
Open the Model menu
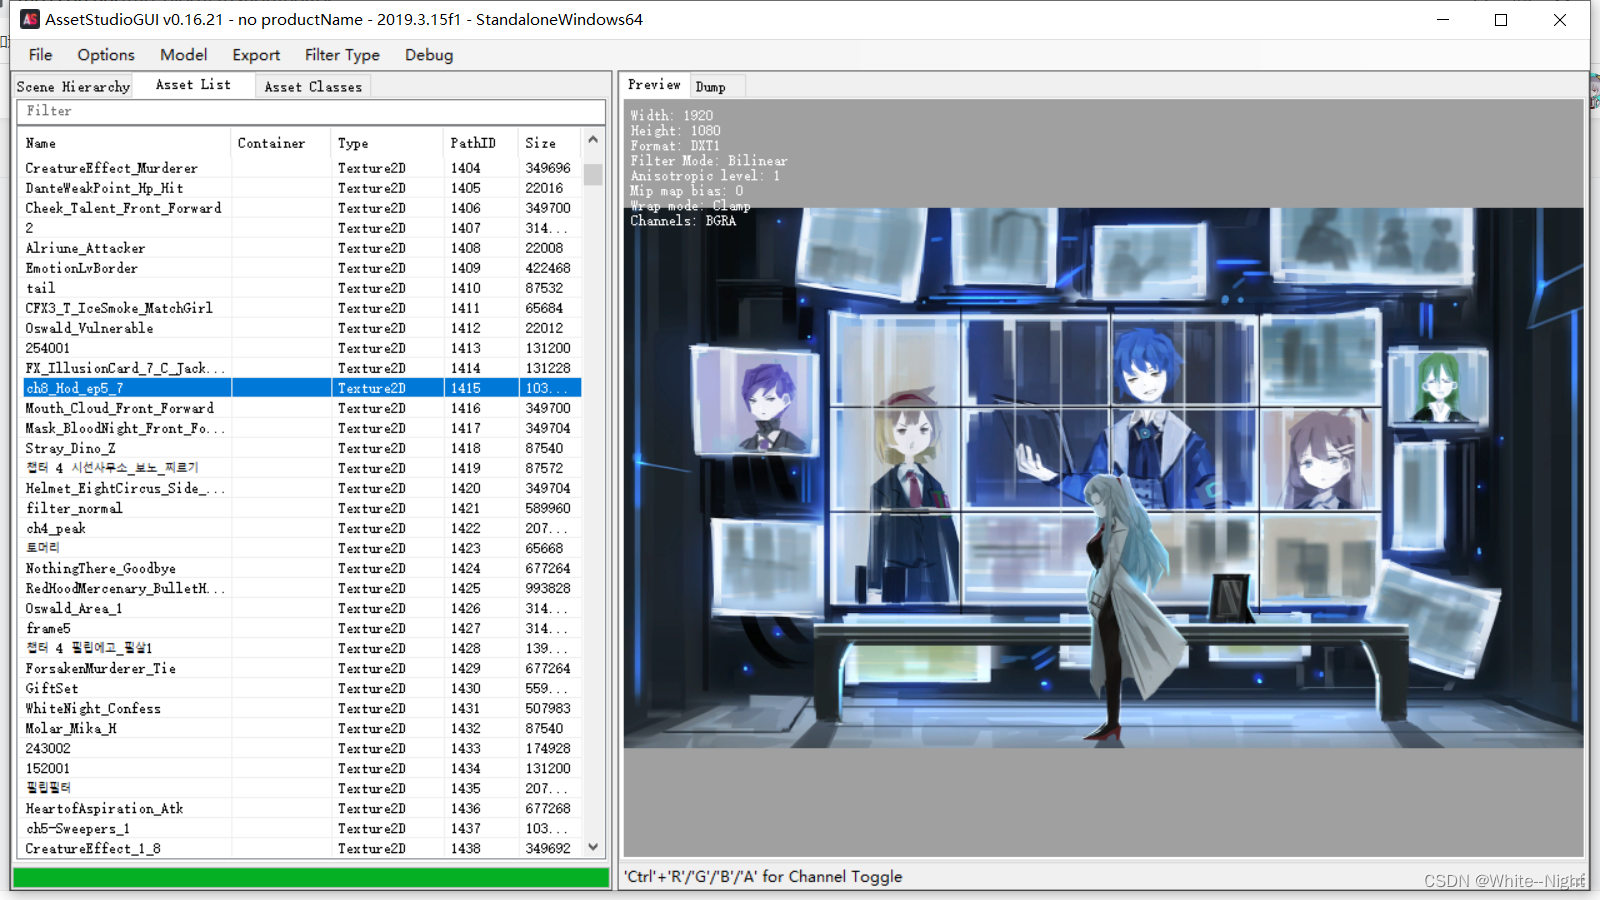coord(184,55)
